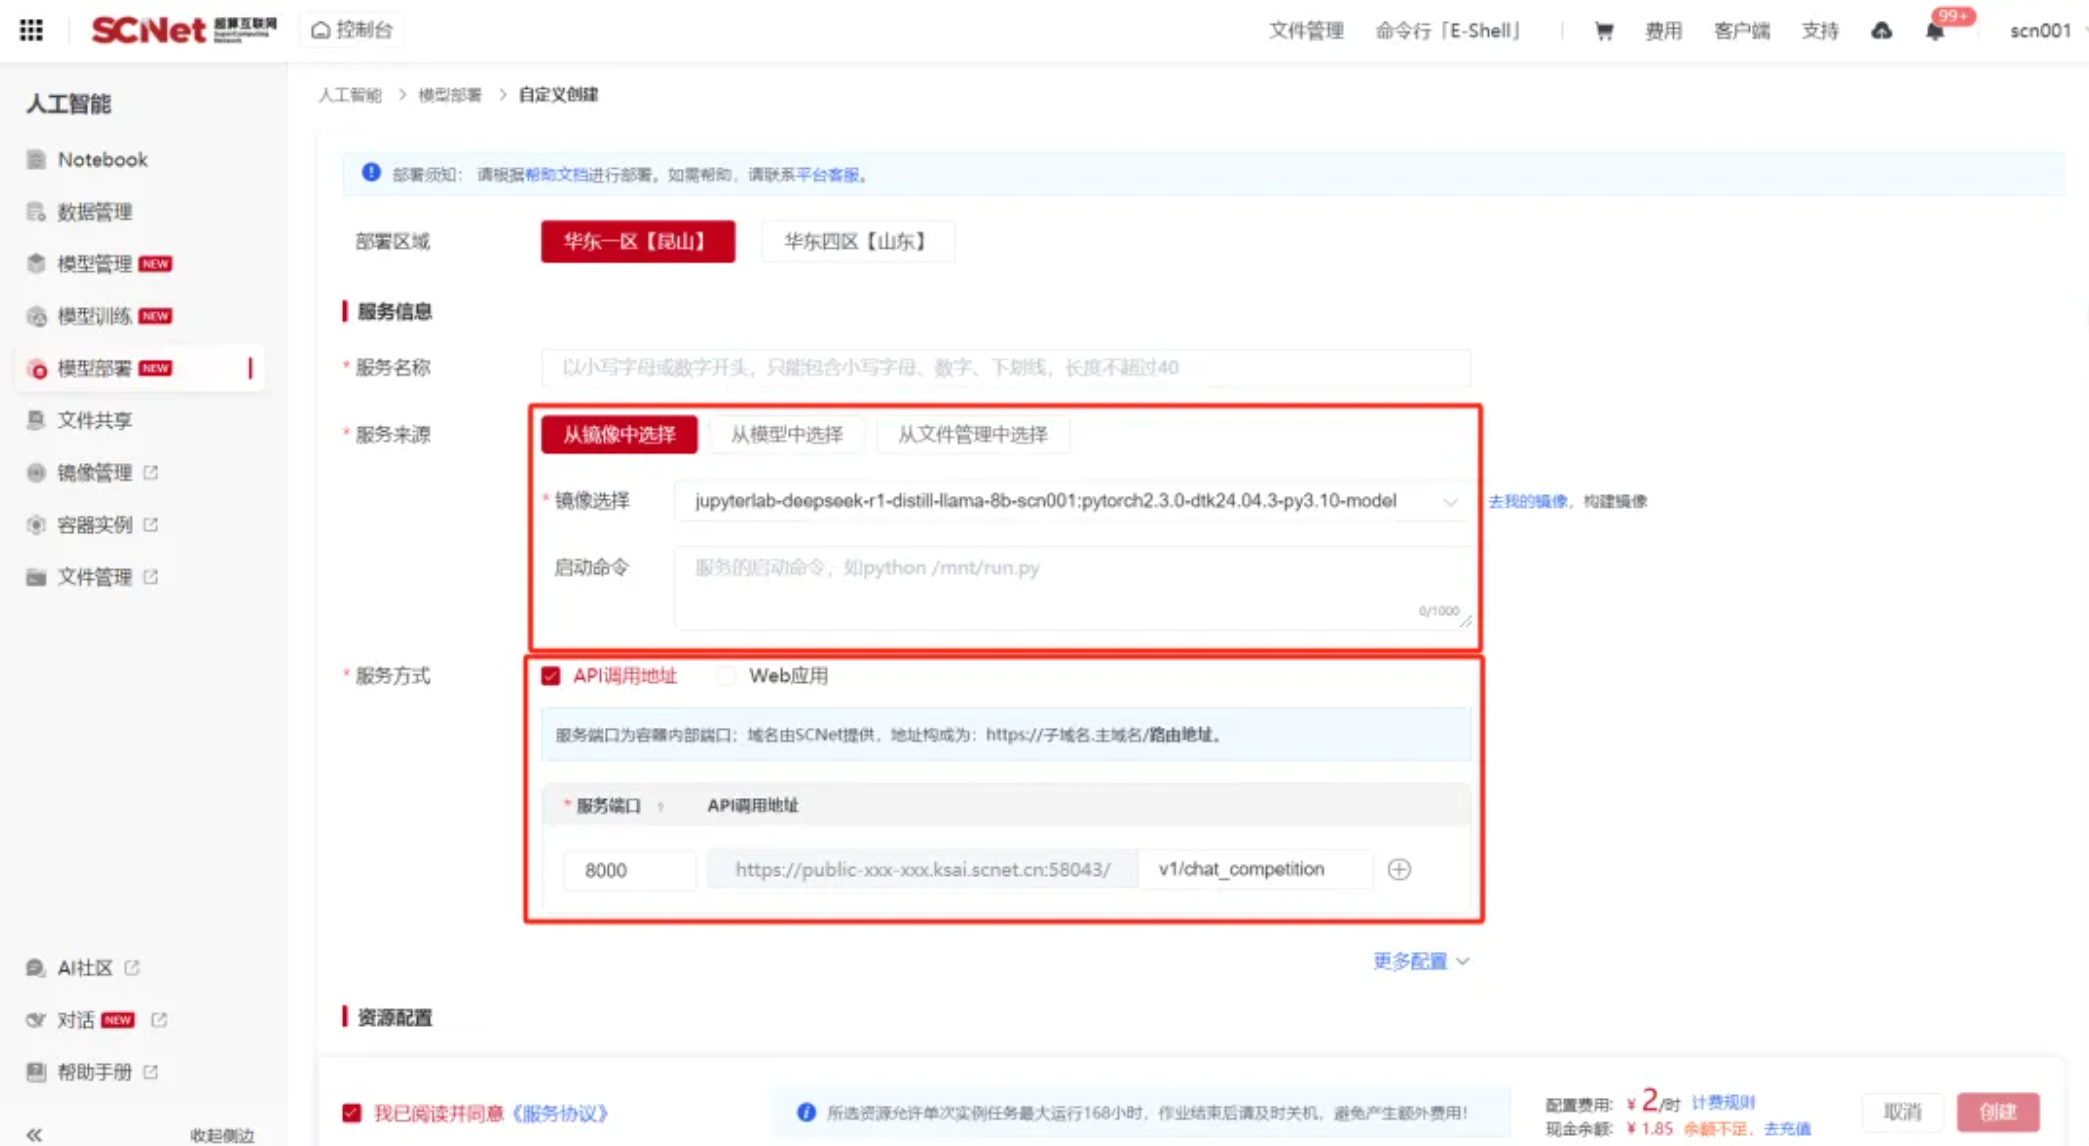The image size is (2089, 1146).
Task: Collapse sidebar with double-chevron icon
Action: coord(35,1134)
